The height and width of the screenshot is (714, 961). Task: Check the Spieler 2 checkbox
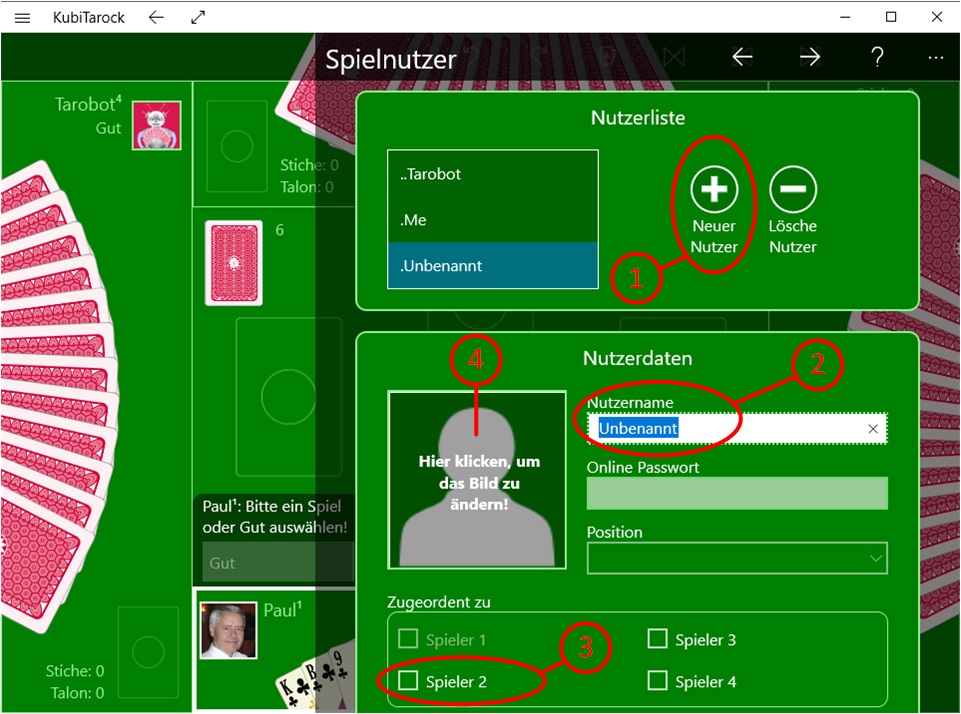408,681
